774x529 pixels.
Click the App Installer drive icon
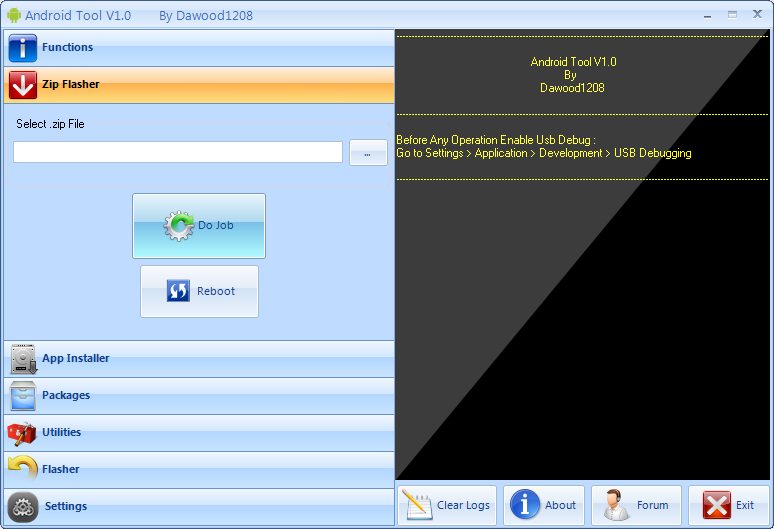(23, 359)
